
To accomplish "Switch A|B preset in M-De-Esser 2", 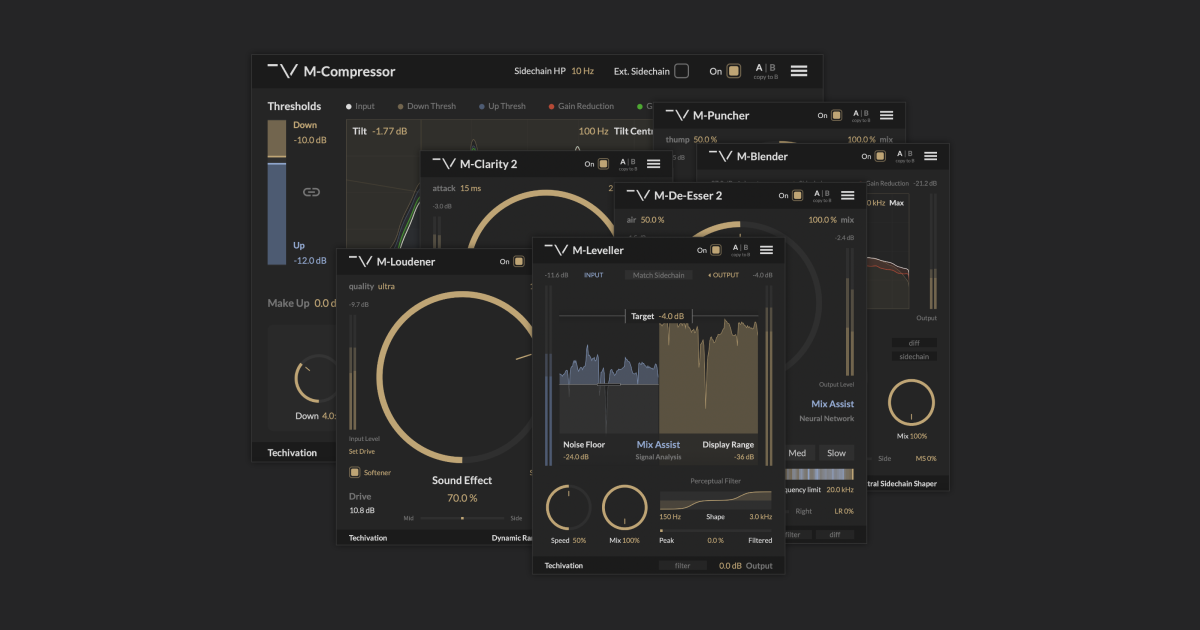I will coord(821,195).
